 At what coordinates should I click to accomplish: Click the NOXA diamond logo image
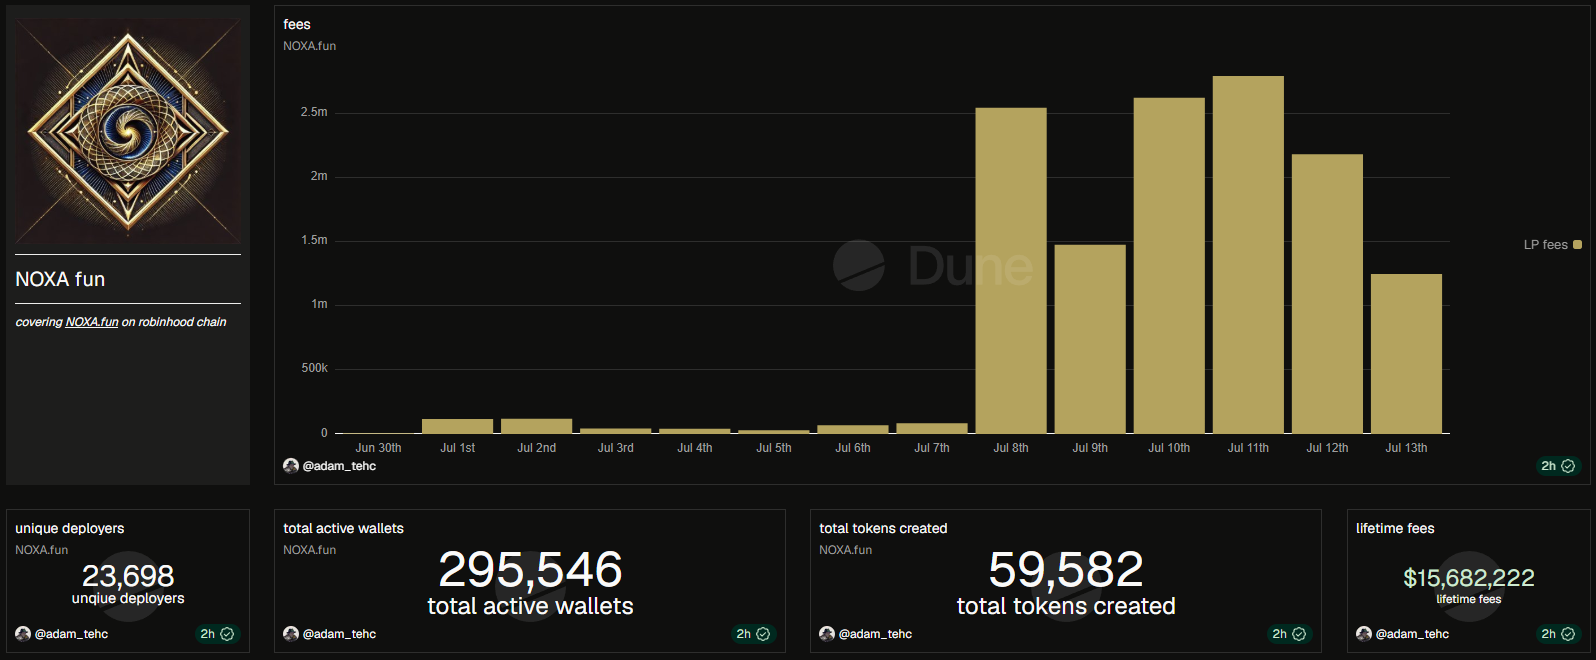pos(128,129)
